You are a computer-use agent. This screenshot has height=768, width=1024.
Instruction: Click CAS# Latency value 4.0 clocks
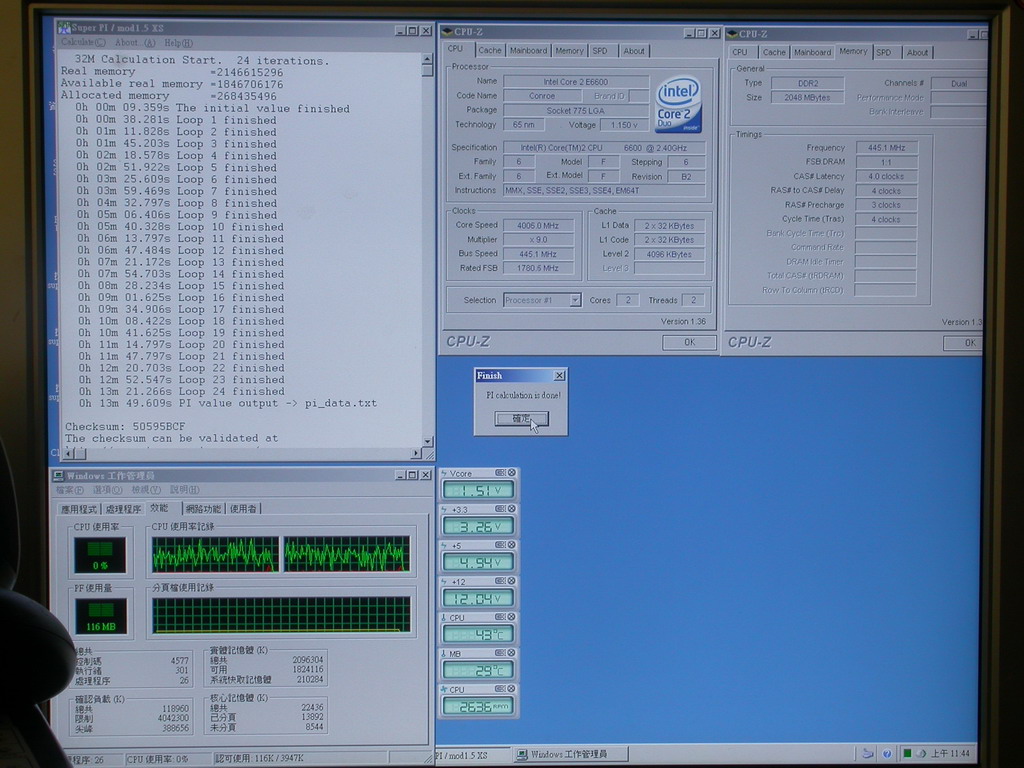coord(886,176)
